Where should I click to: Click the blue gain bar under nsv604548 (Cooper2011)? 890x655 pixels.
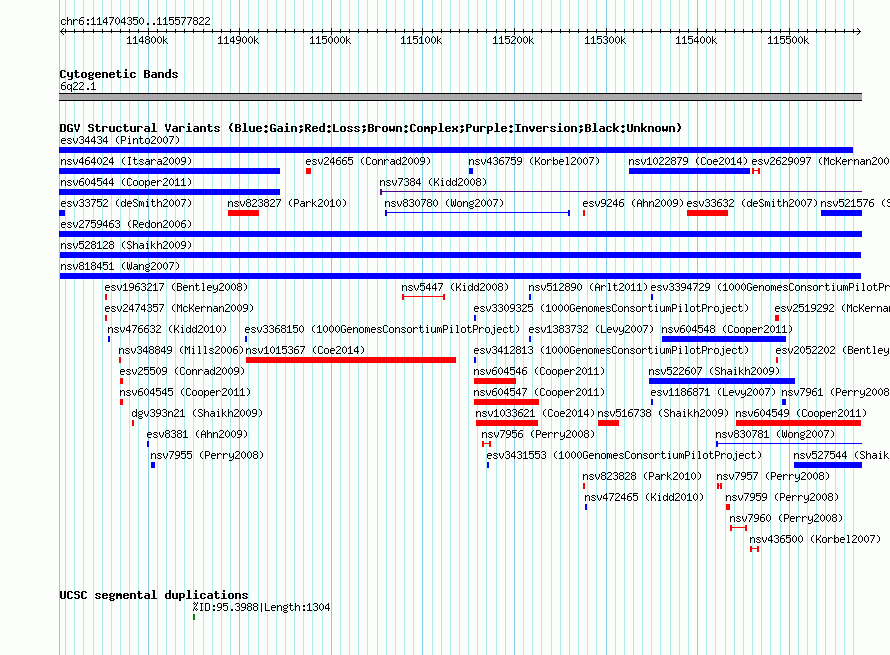coord(724,339)
